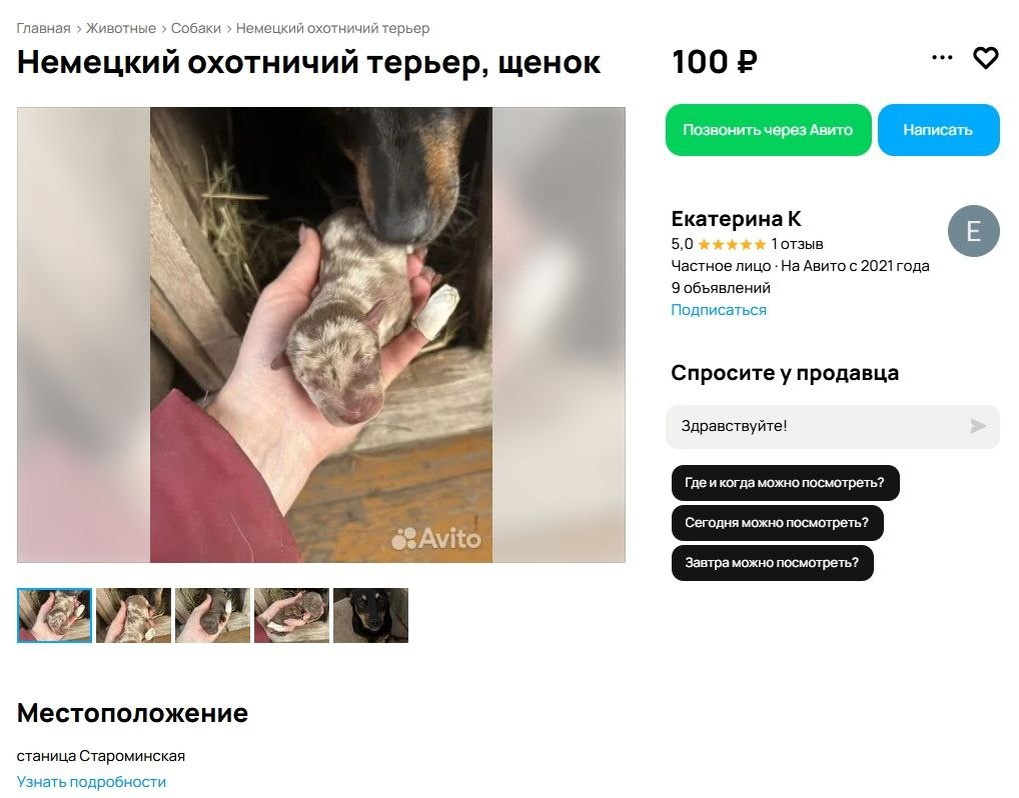The width and height of the screenshot is (1019, 798).
Task: Click the Avito watermark on photo
Action: [436, 538]
